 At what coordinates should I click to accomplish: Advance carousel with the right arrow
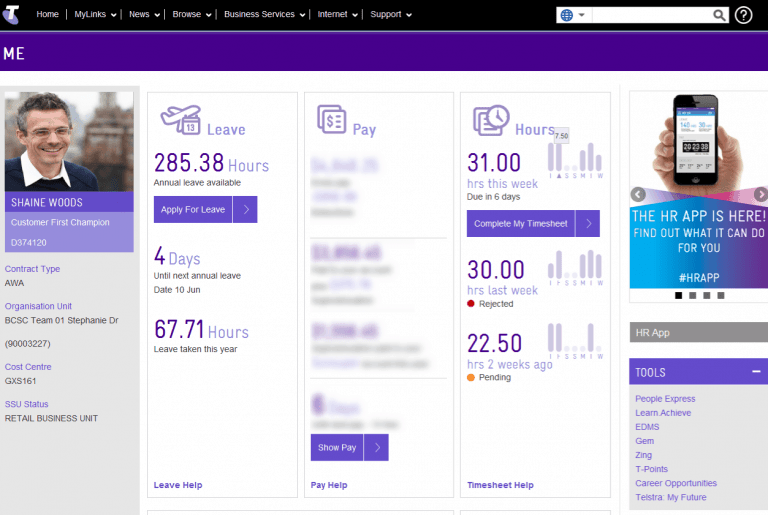(x=760, y=195)
